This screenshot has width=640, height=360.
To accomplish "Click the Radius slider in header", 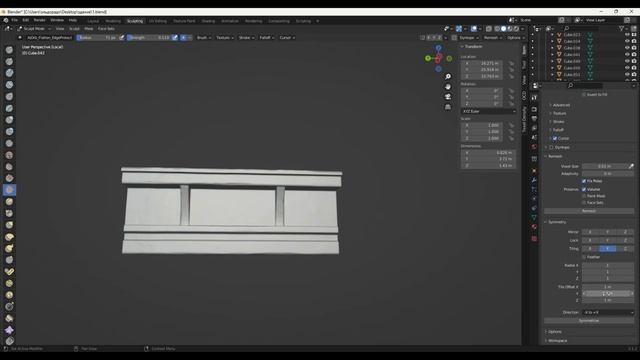I will 97,38.
